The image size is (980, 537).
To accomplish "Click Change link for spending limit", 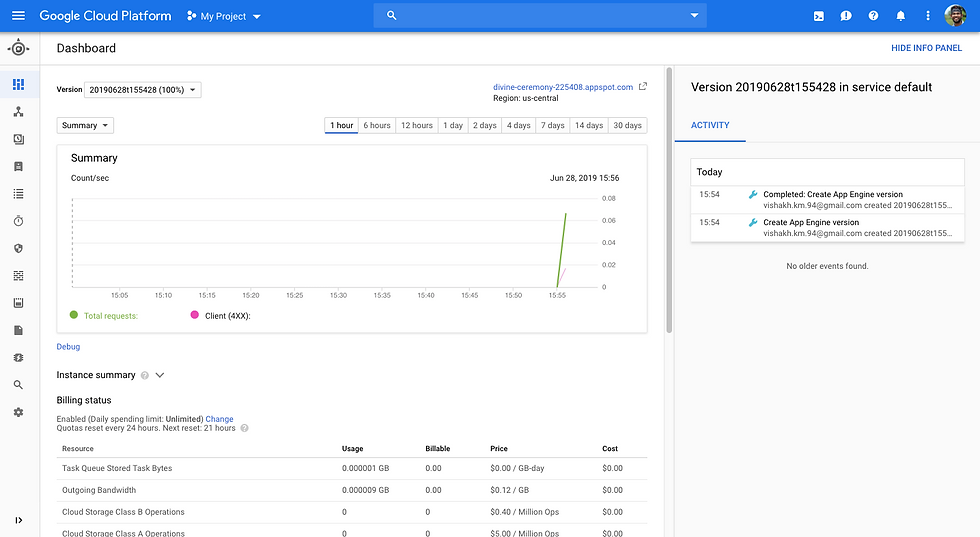I will (x=219, y=419).
